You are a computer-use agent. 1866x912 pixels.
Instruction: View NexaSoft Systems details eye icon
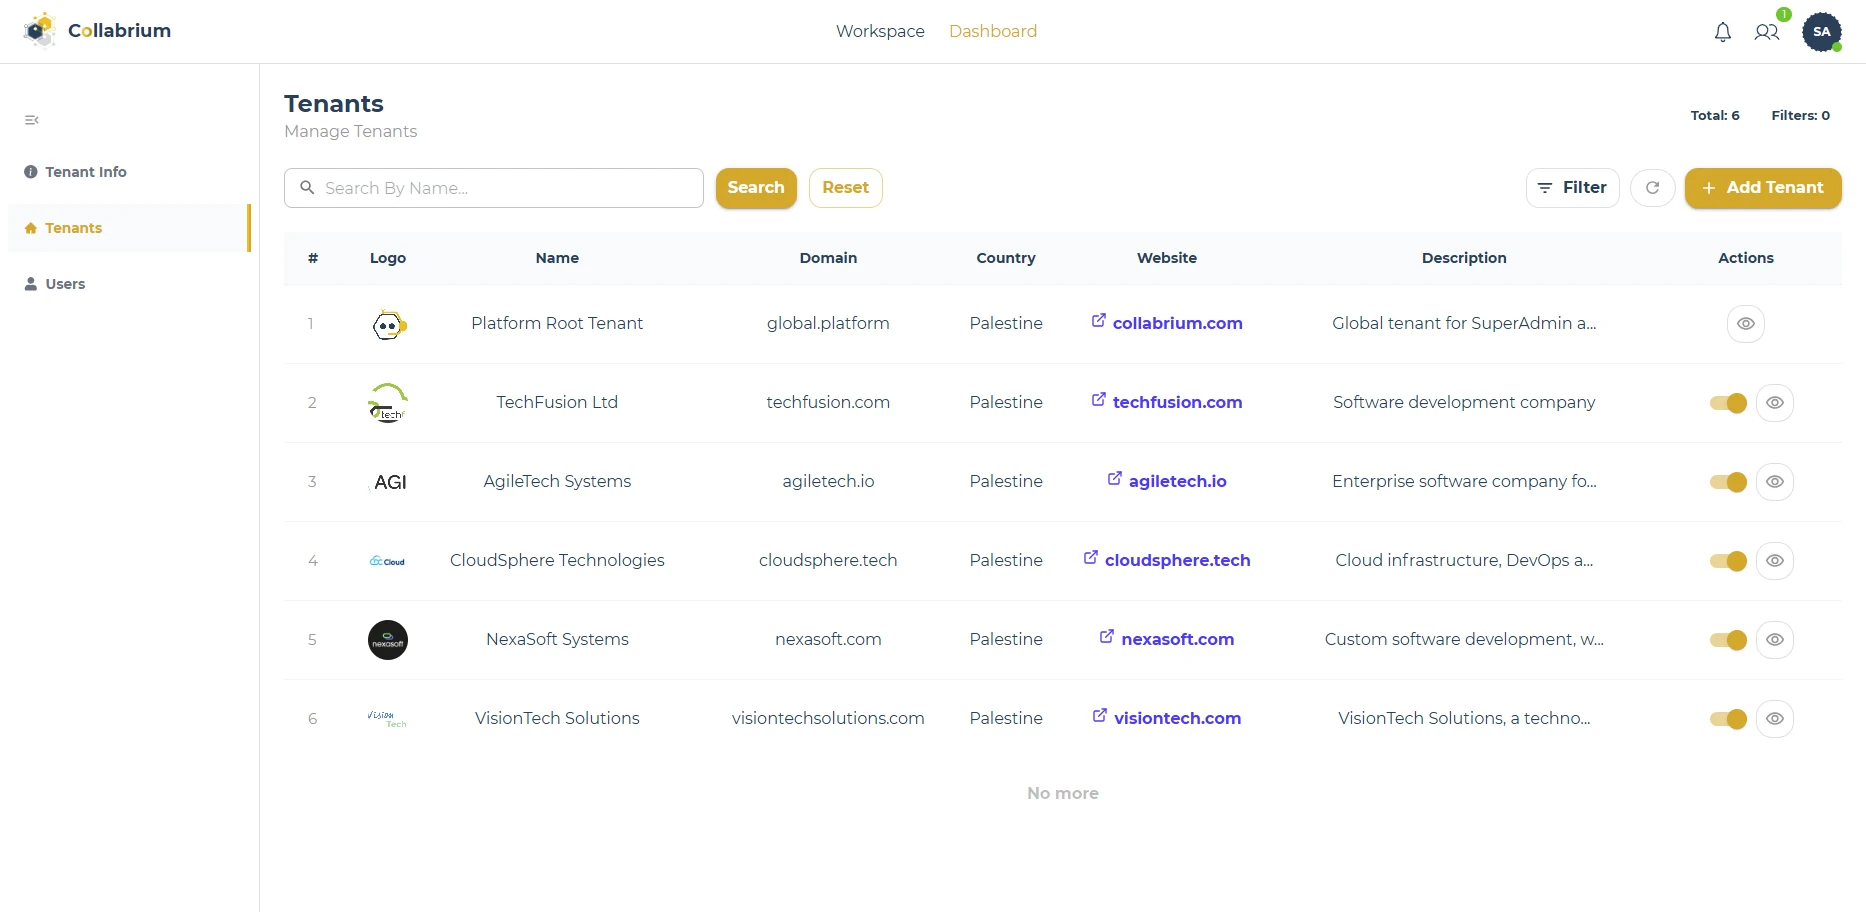(x=1775, y=640)
